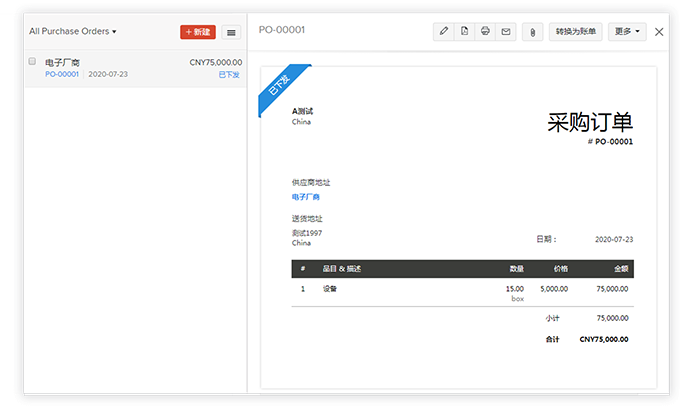Click the 转换为账单 button
The width and height of the screenshot is (691, 408).
pos(576,32)
